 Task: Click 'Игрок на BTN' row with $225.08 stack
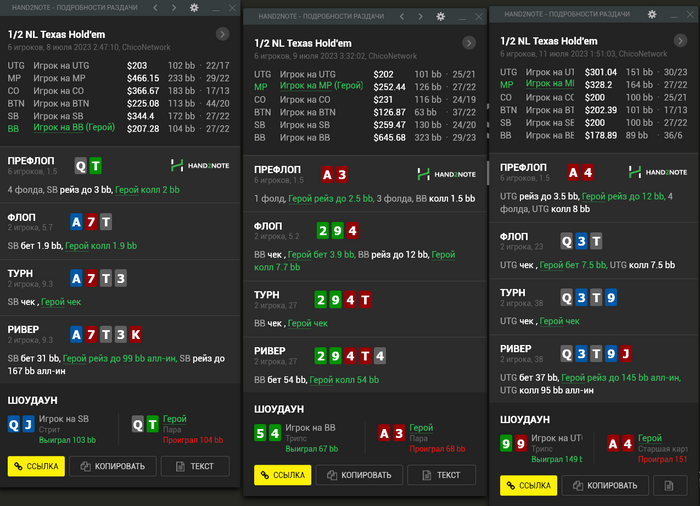[119, 104]
